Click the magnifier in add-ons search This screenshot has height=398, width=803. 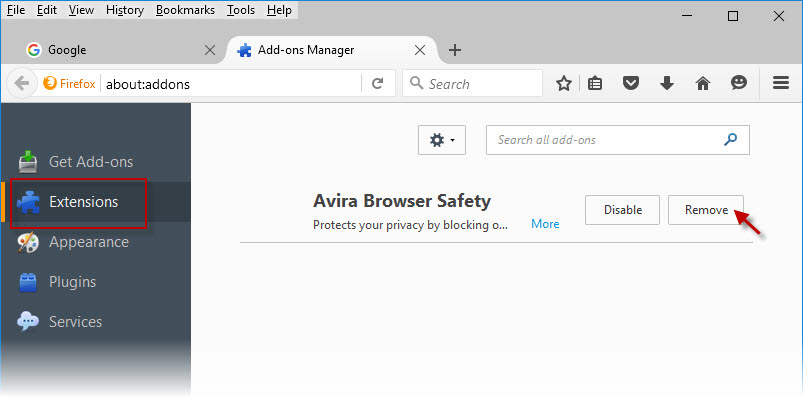point(730,139)
